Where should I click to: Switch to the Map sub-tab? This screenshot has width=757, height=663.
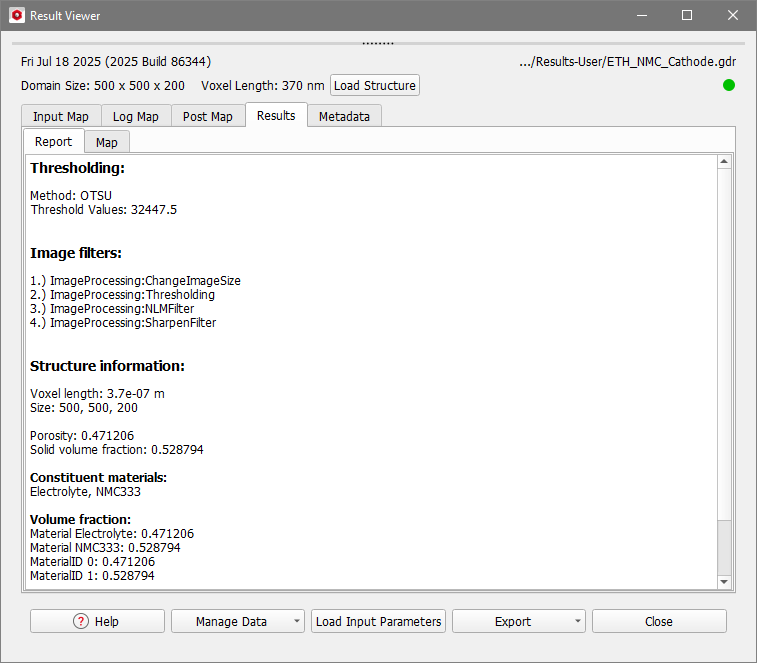pos(106,142)
